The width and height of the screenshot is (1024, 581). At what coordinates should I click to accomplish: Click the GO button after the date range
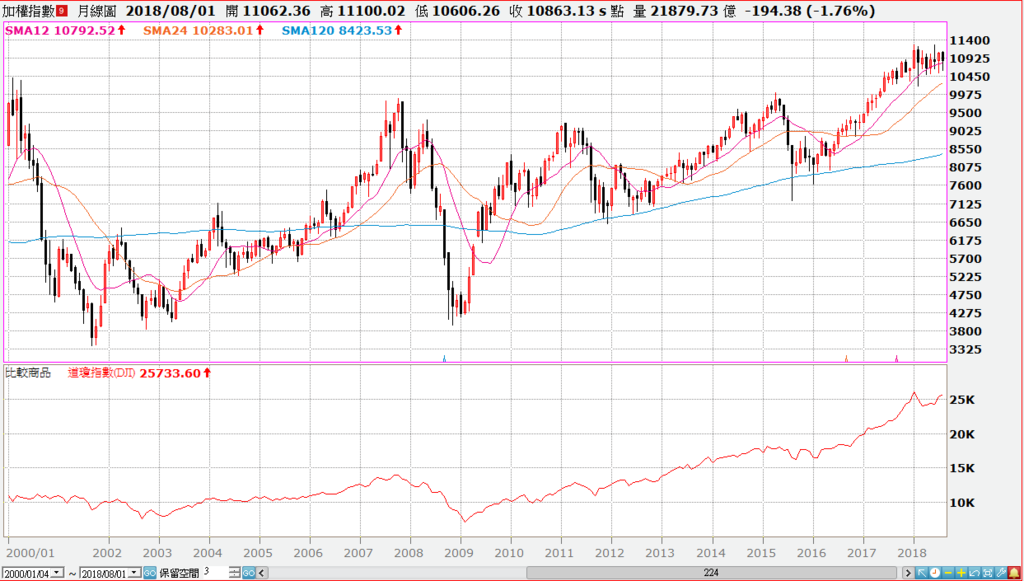150,573
